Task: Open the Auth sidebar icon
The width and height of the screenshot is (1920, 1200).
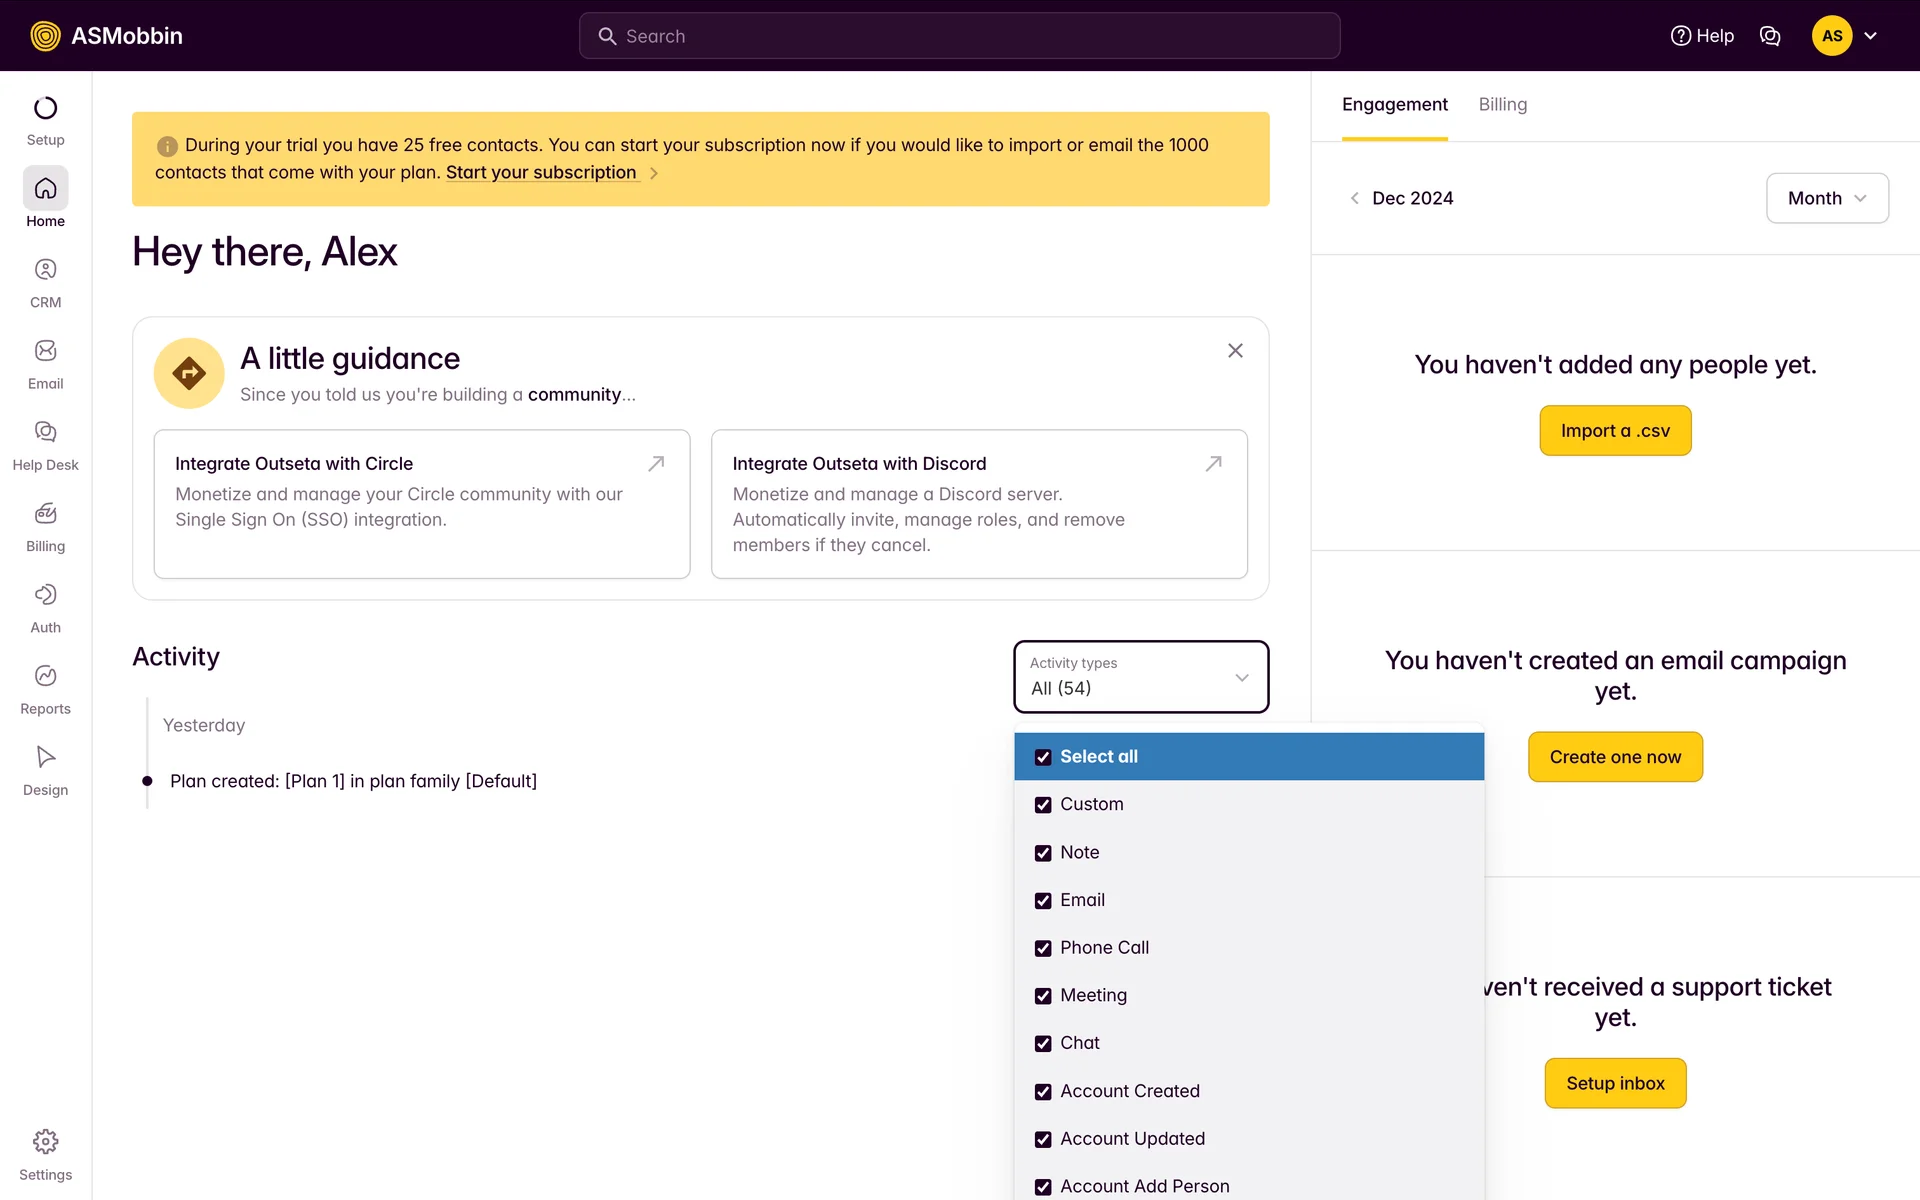Action: [45, 595]
